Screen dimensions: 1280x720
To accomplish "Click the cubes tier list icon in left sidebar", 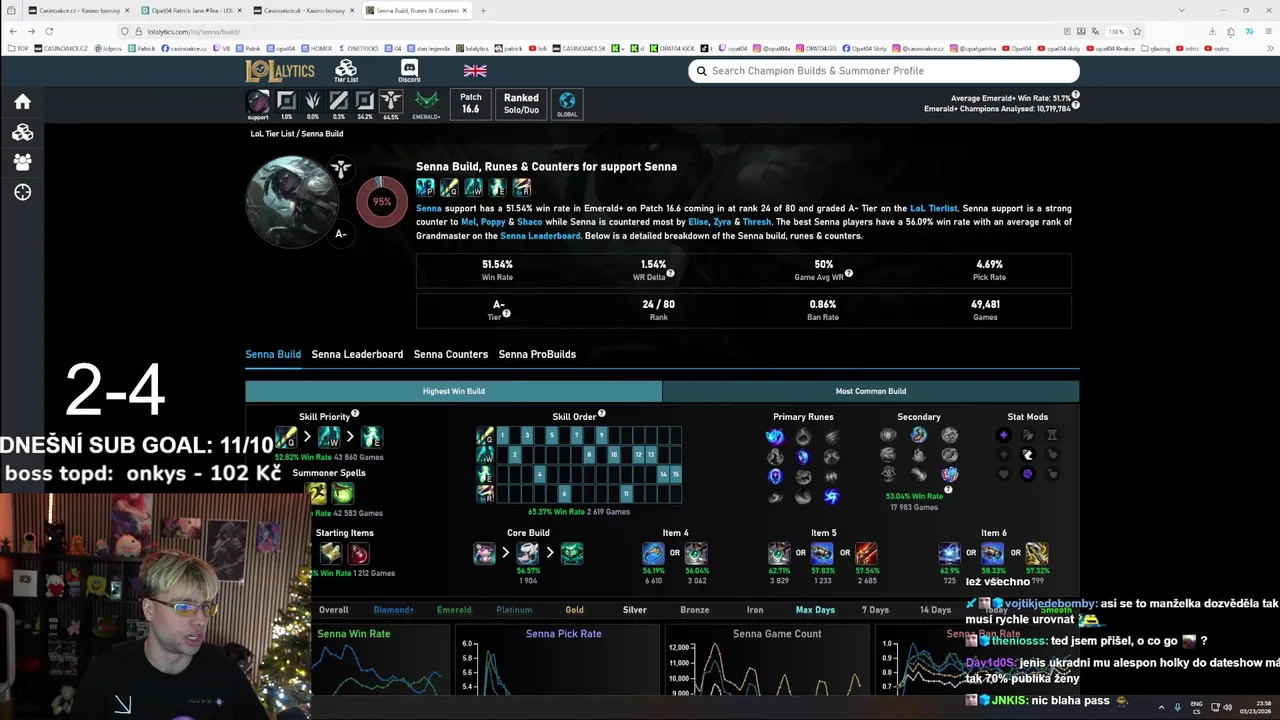I will (22, 132).
